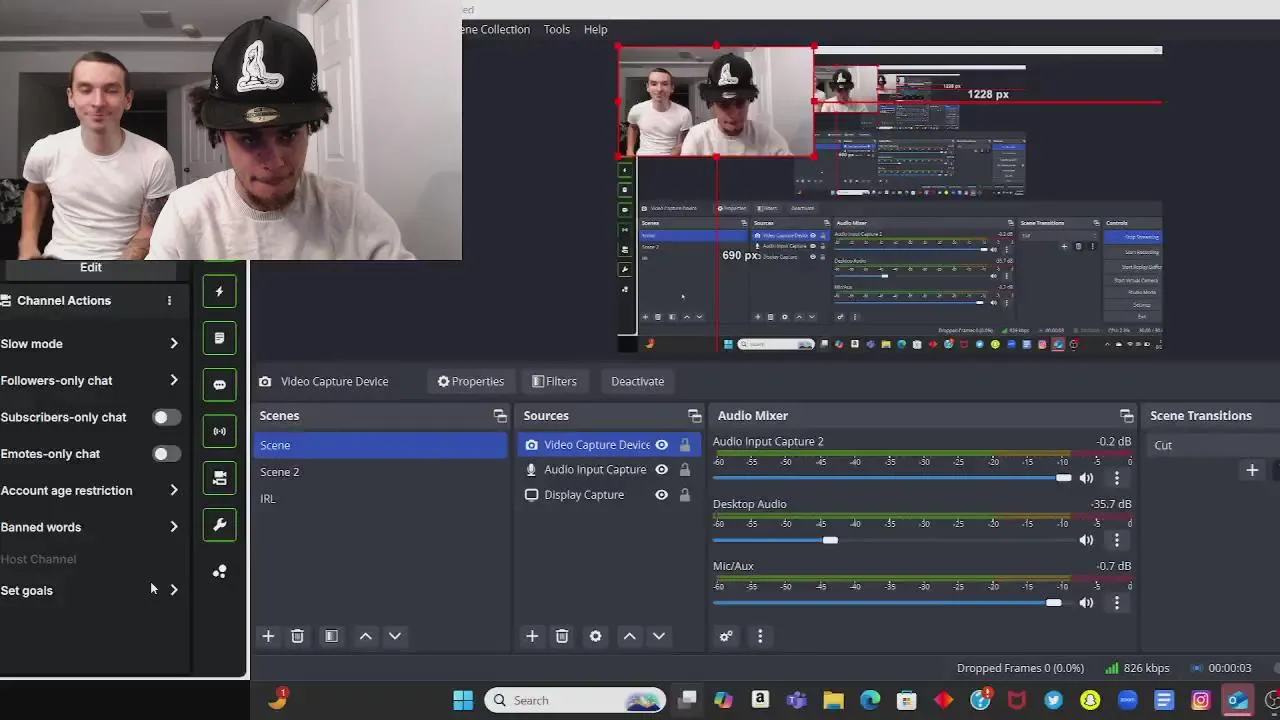The image size is (1280, 720).
Task: Open Microsoft Edge from taskbar
Action: pyautogui.click(x=870, y=700)
